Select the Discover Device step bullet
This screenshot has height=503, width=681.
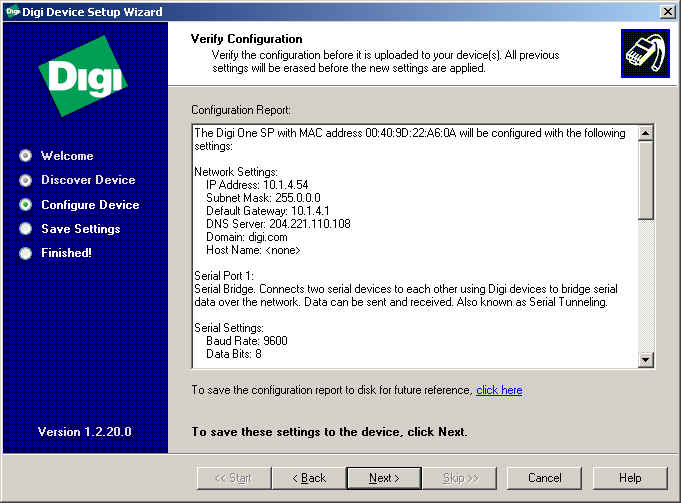pyautogui.click(x=25, y=180)
